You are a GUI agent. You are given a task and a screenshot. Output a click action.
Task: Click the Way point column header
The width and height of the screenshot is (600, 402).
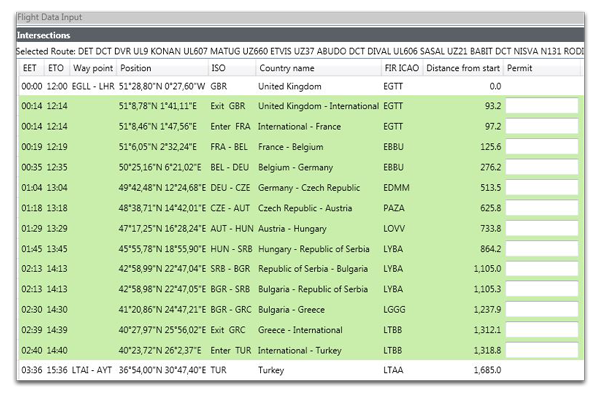click(93, 68)
